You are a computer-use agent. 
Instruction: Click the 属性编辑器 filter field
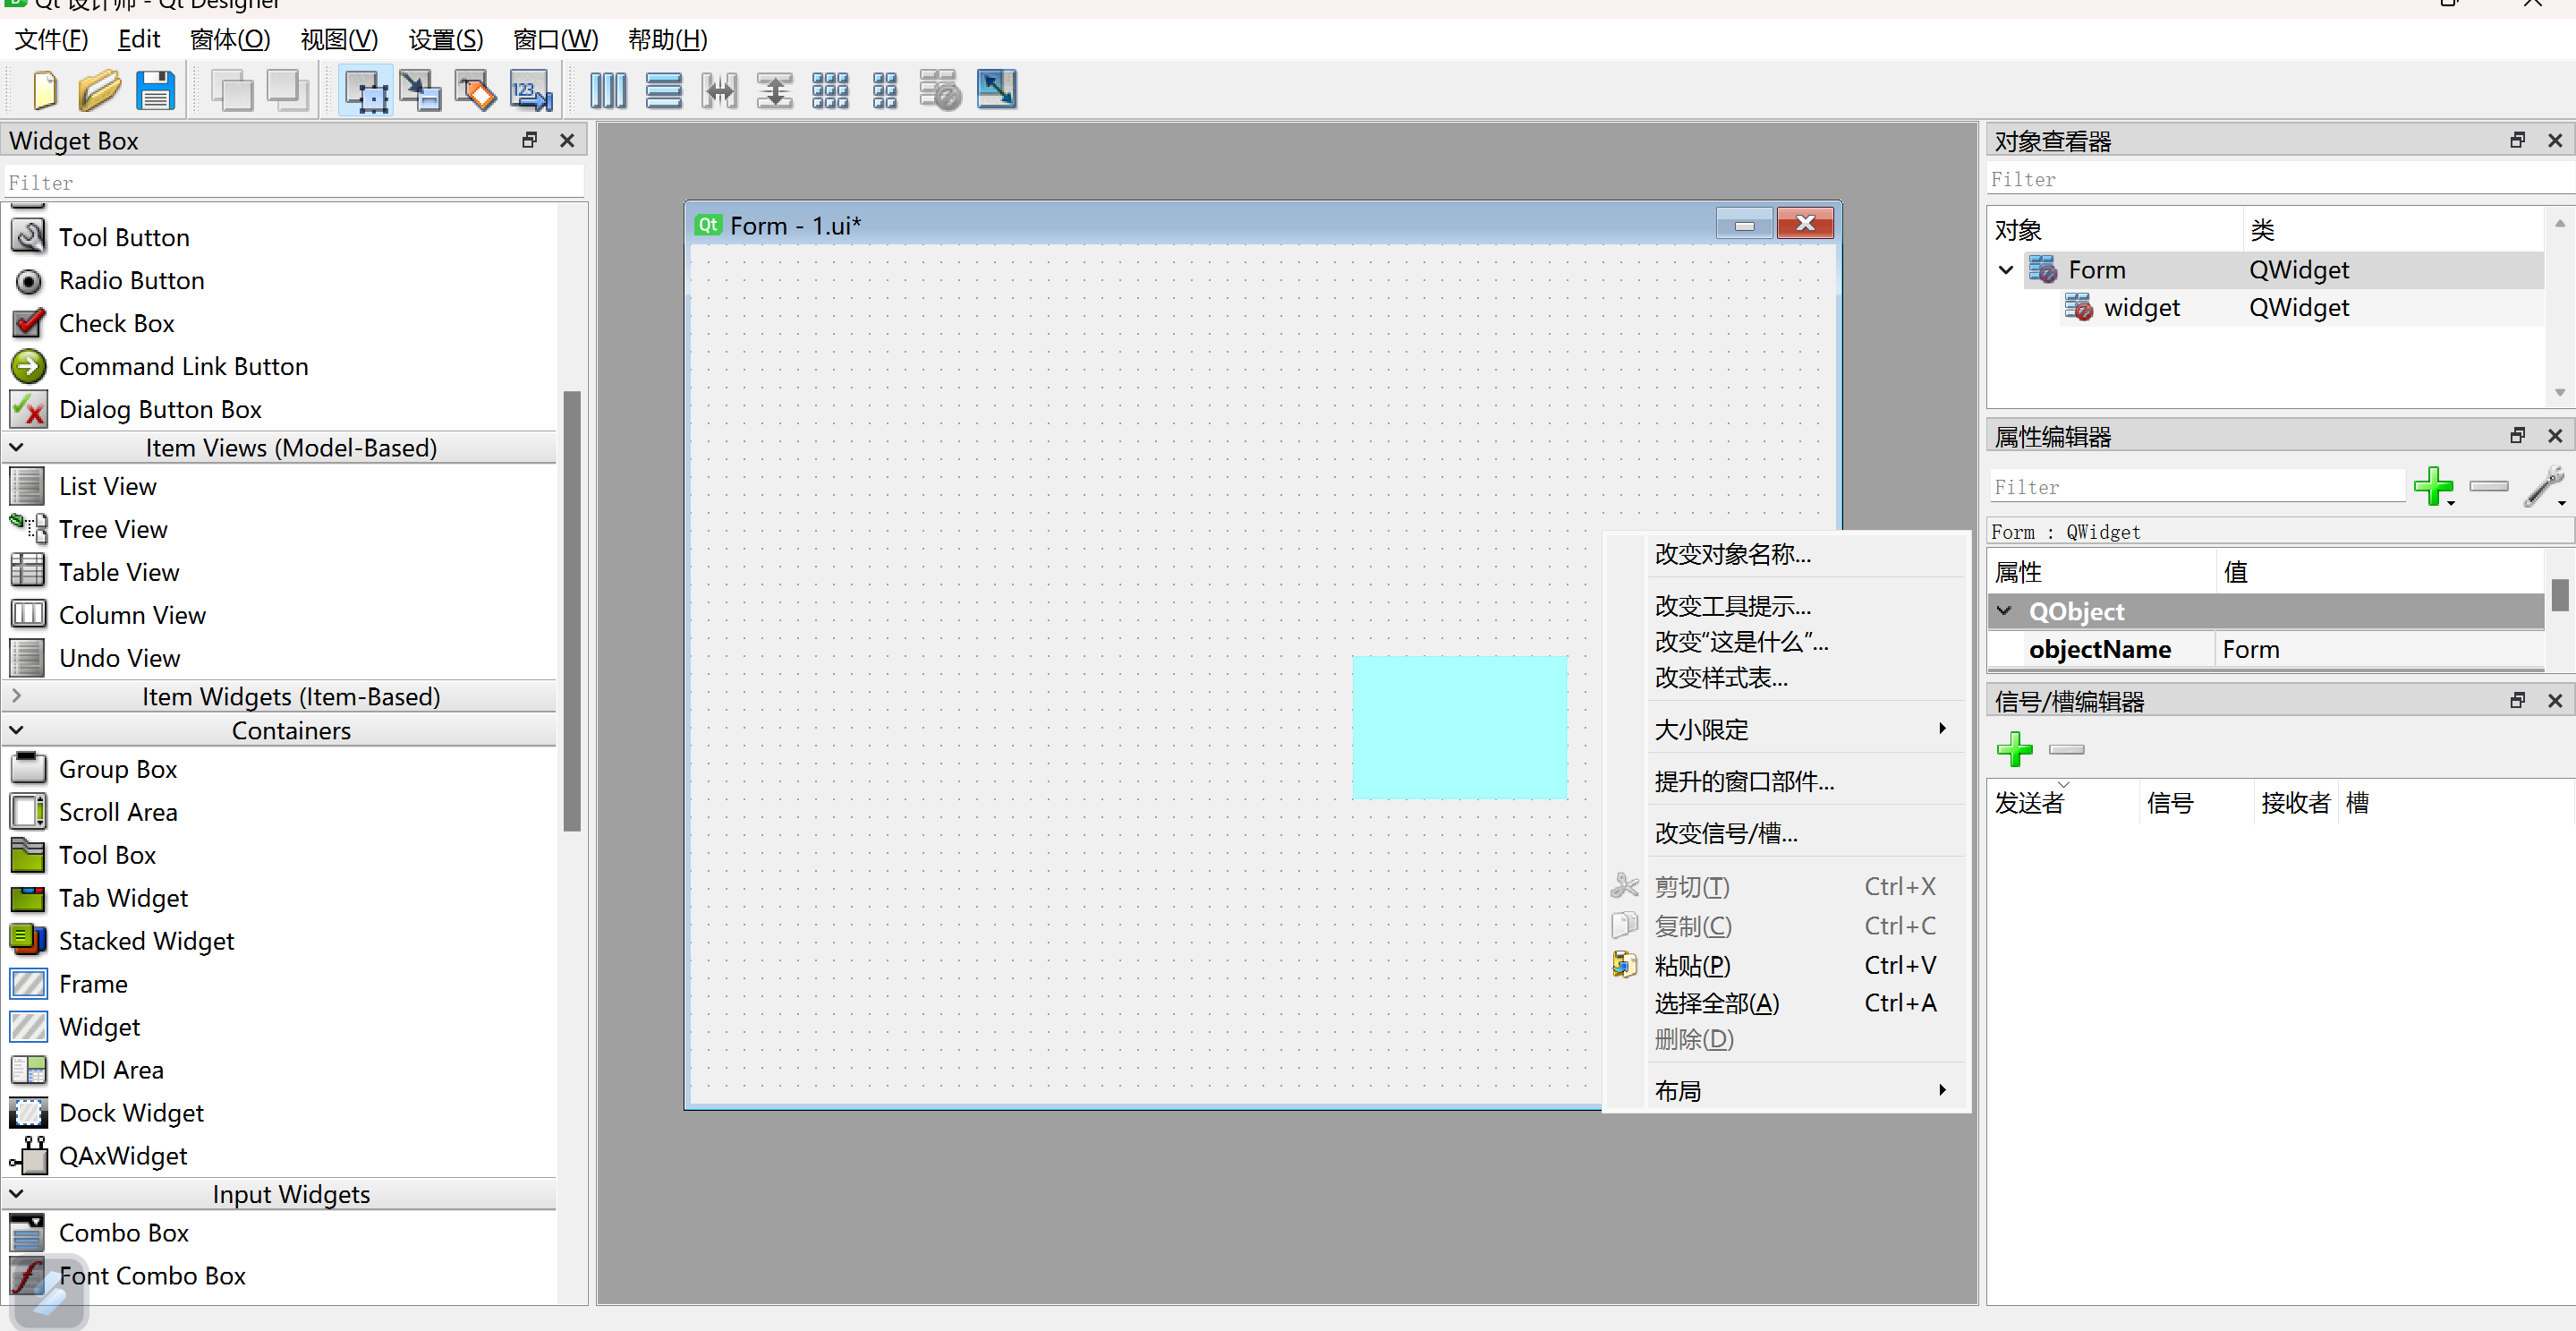2197,487
